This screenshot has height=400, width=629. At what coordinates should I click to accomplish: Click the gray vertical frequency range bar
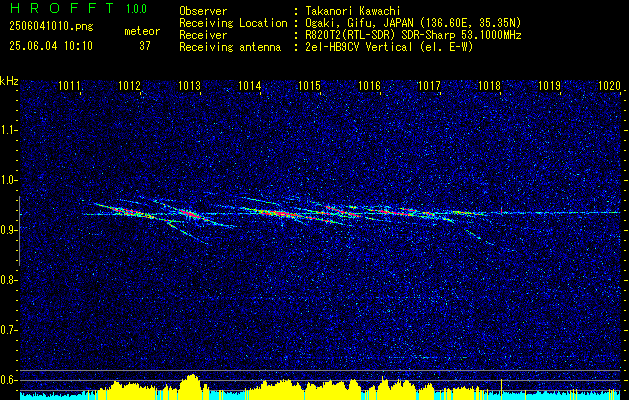[19, 231]
